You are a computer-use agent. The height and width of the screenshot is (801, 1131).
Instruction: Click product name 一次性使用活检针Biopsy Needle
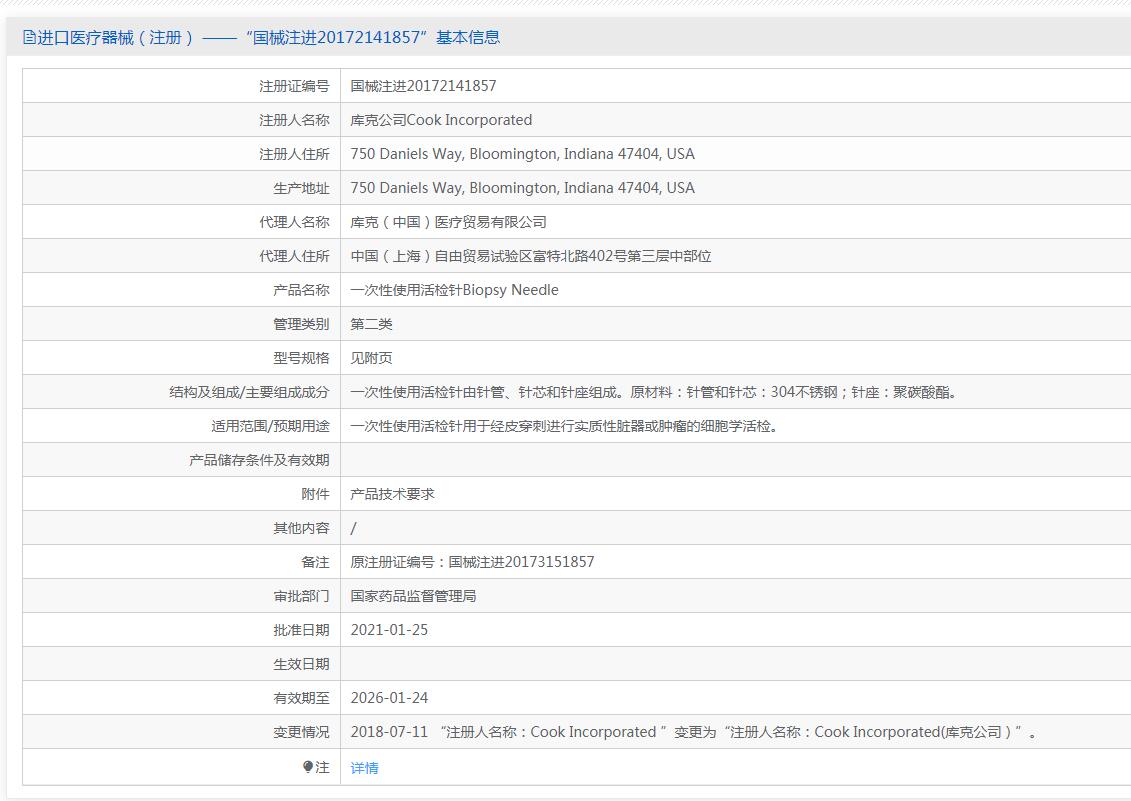(x=454, y=290)
